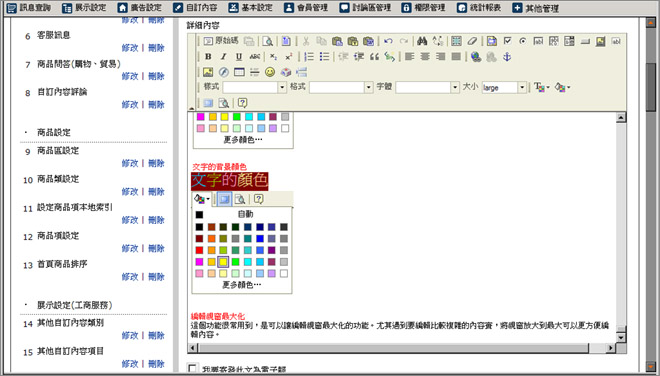This screenshot has width=660, height=376.
Task: Open the 訊息查詢 menu
Action: (29, 8)
